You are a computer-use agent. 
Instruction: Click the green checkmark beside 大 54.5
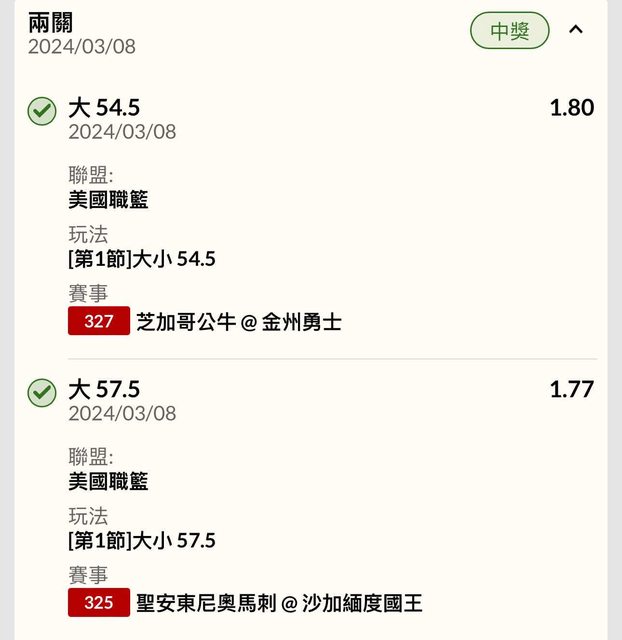[x=42, y=111]
